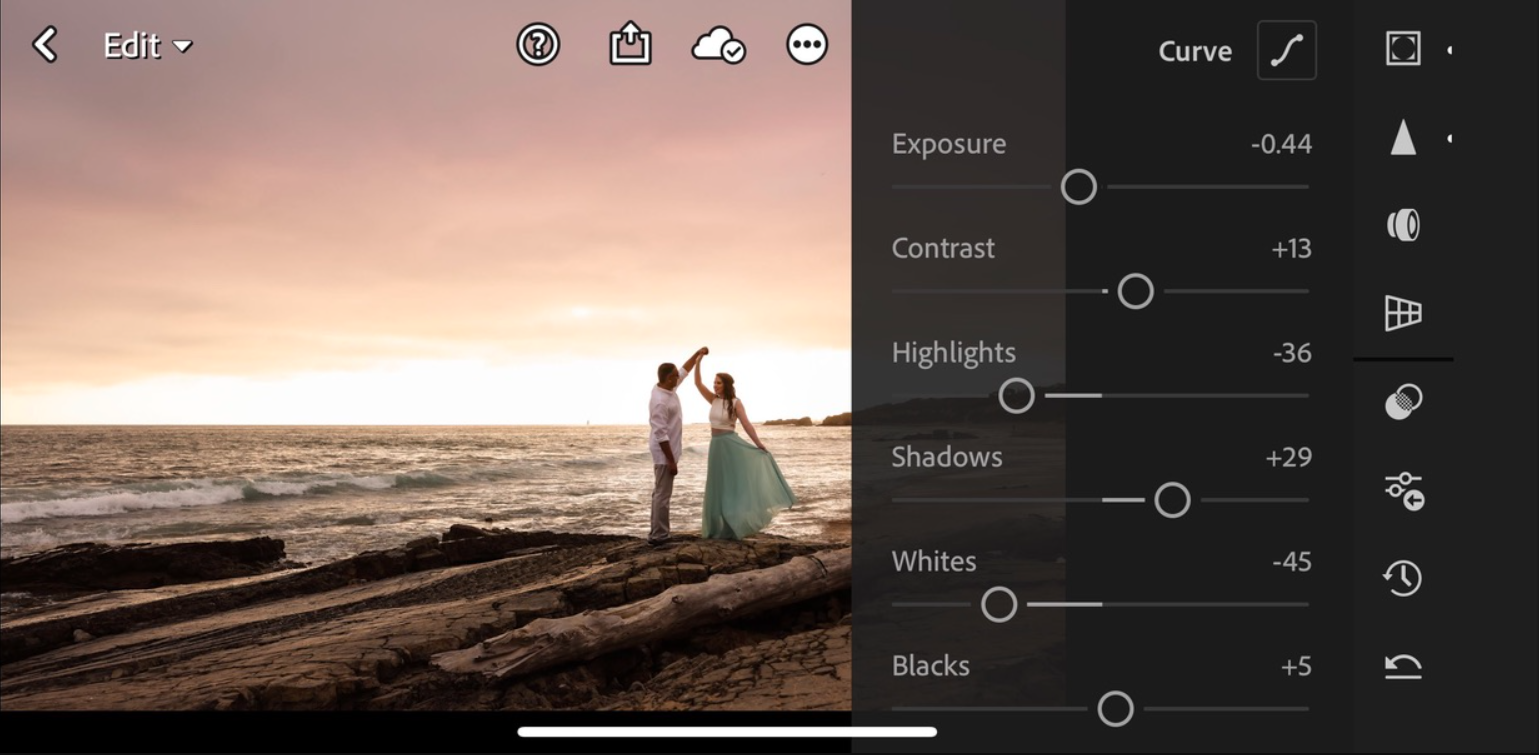Tap the share export icon
The image size is (1539, 755).
pyautogui.click(x=630, y=45)
